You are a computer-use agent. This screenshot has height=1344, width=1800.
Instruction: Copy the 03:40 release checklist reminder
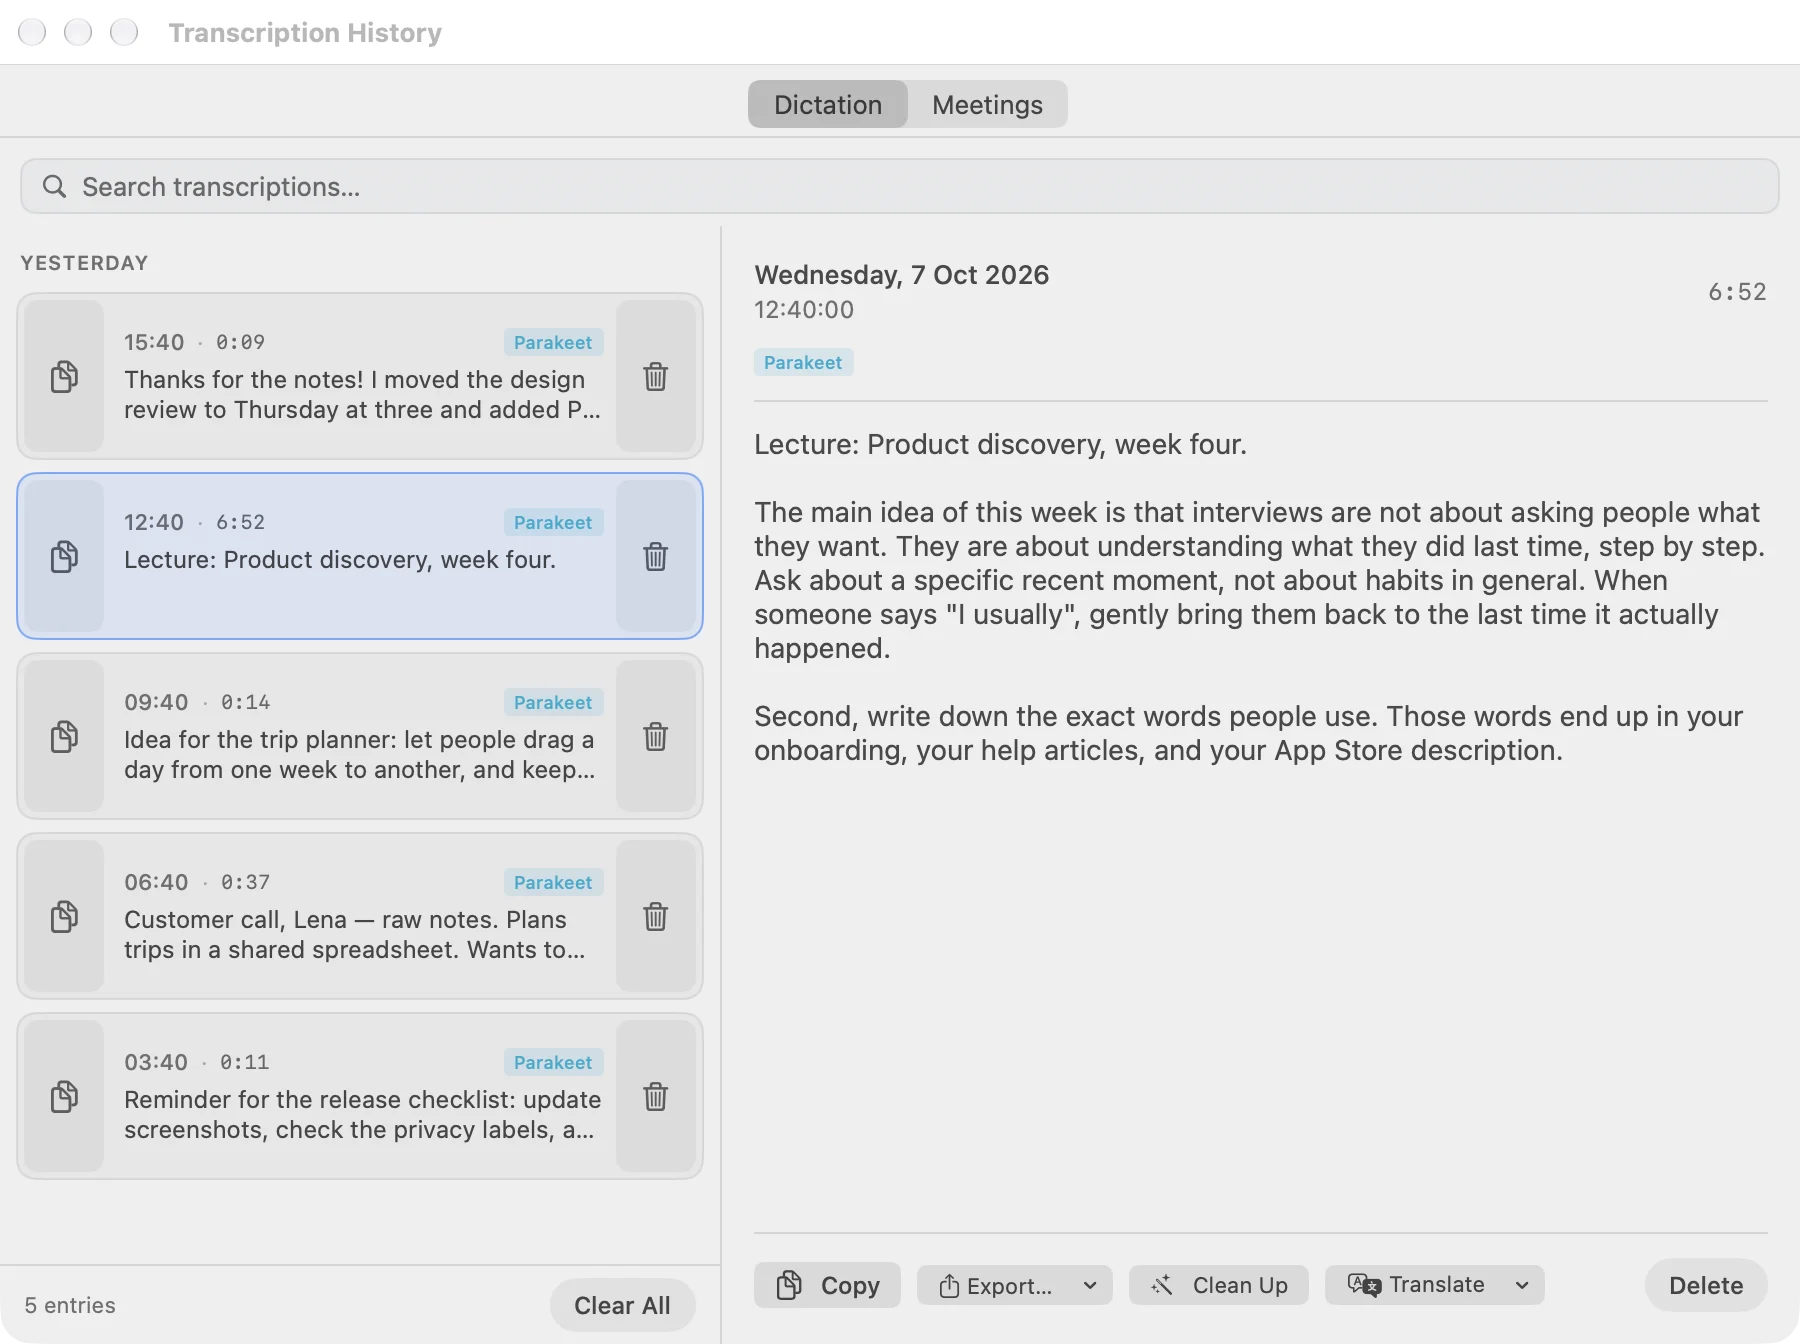[64, 1096]
